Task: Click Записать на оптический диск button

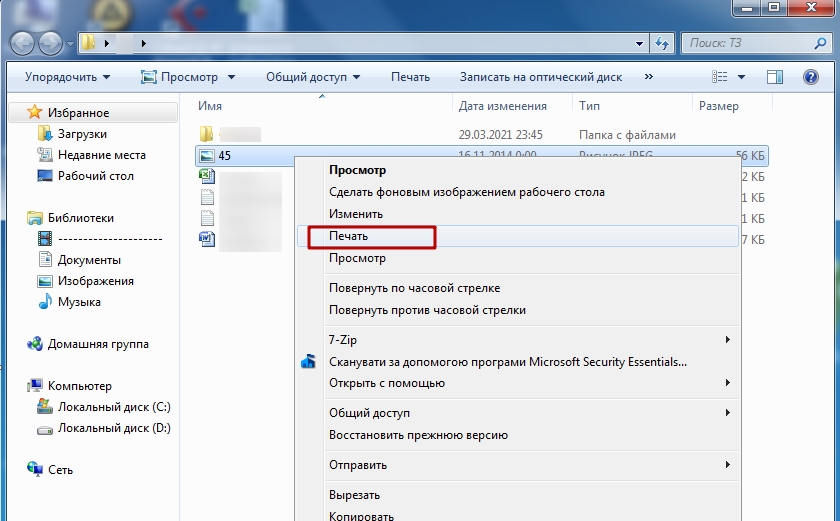Action: pos(540,77)
